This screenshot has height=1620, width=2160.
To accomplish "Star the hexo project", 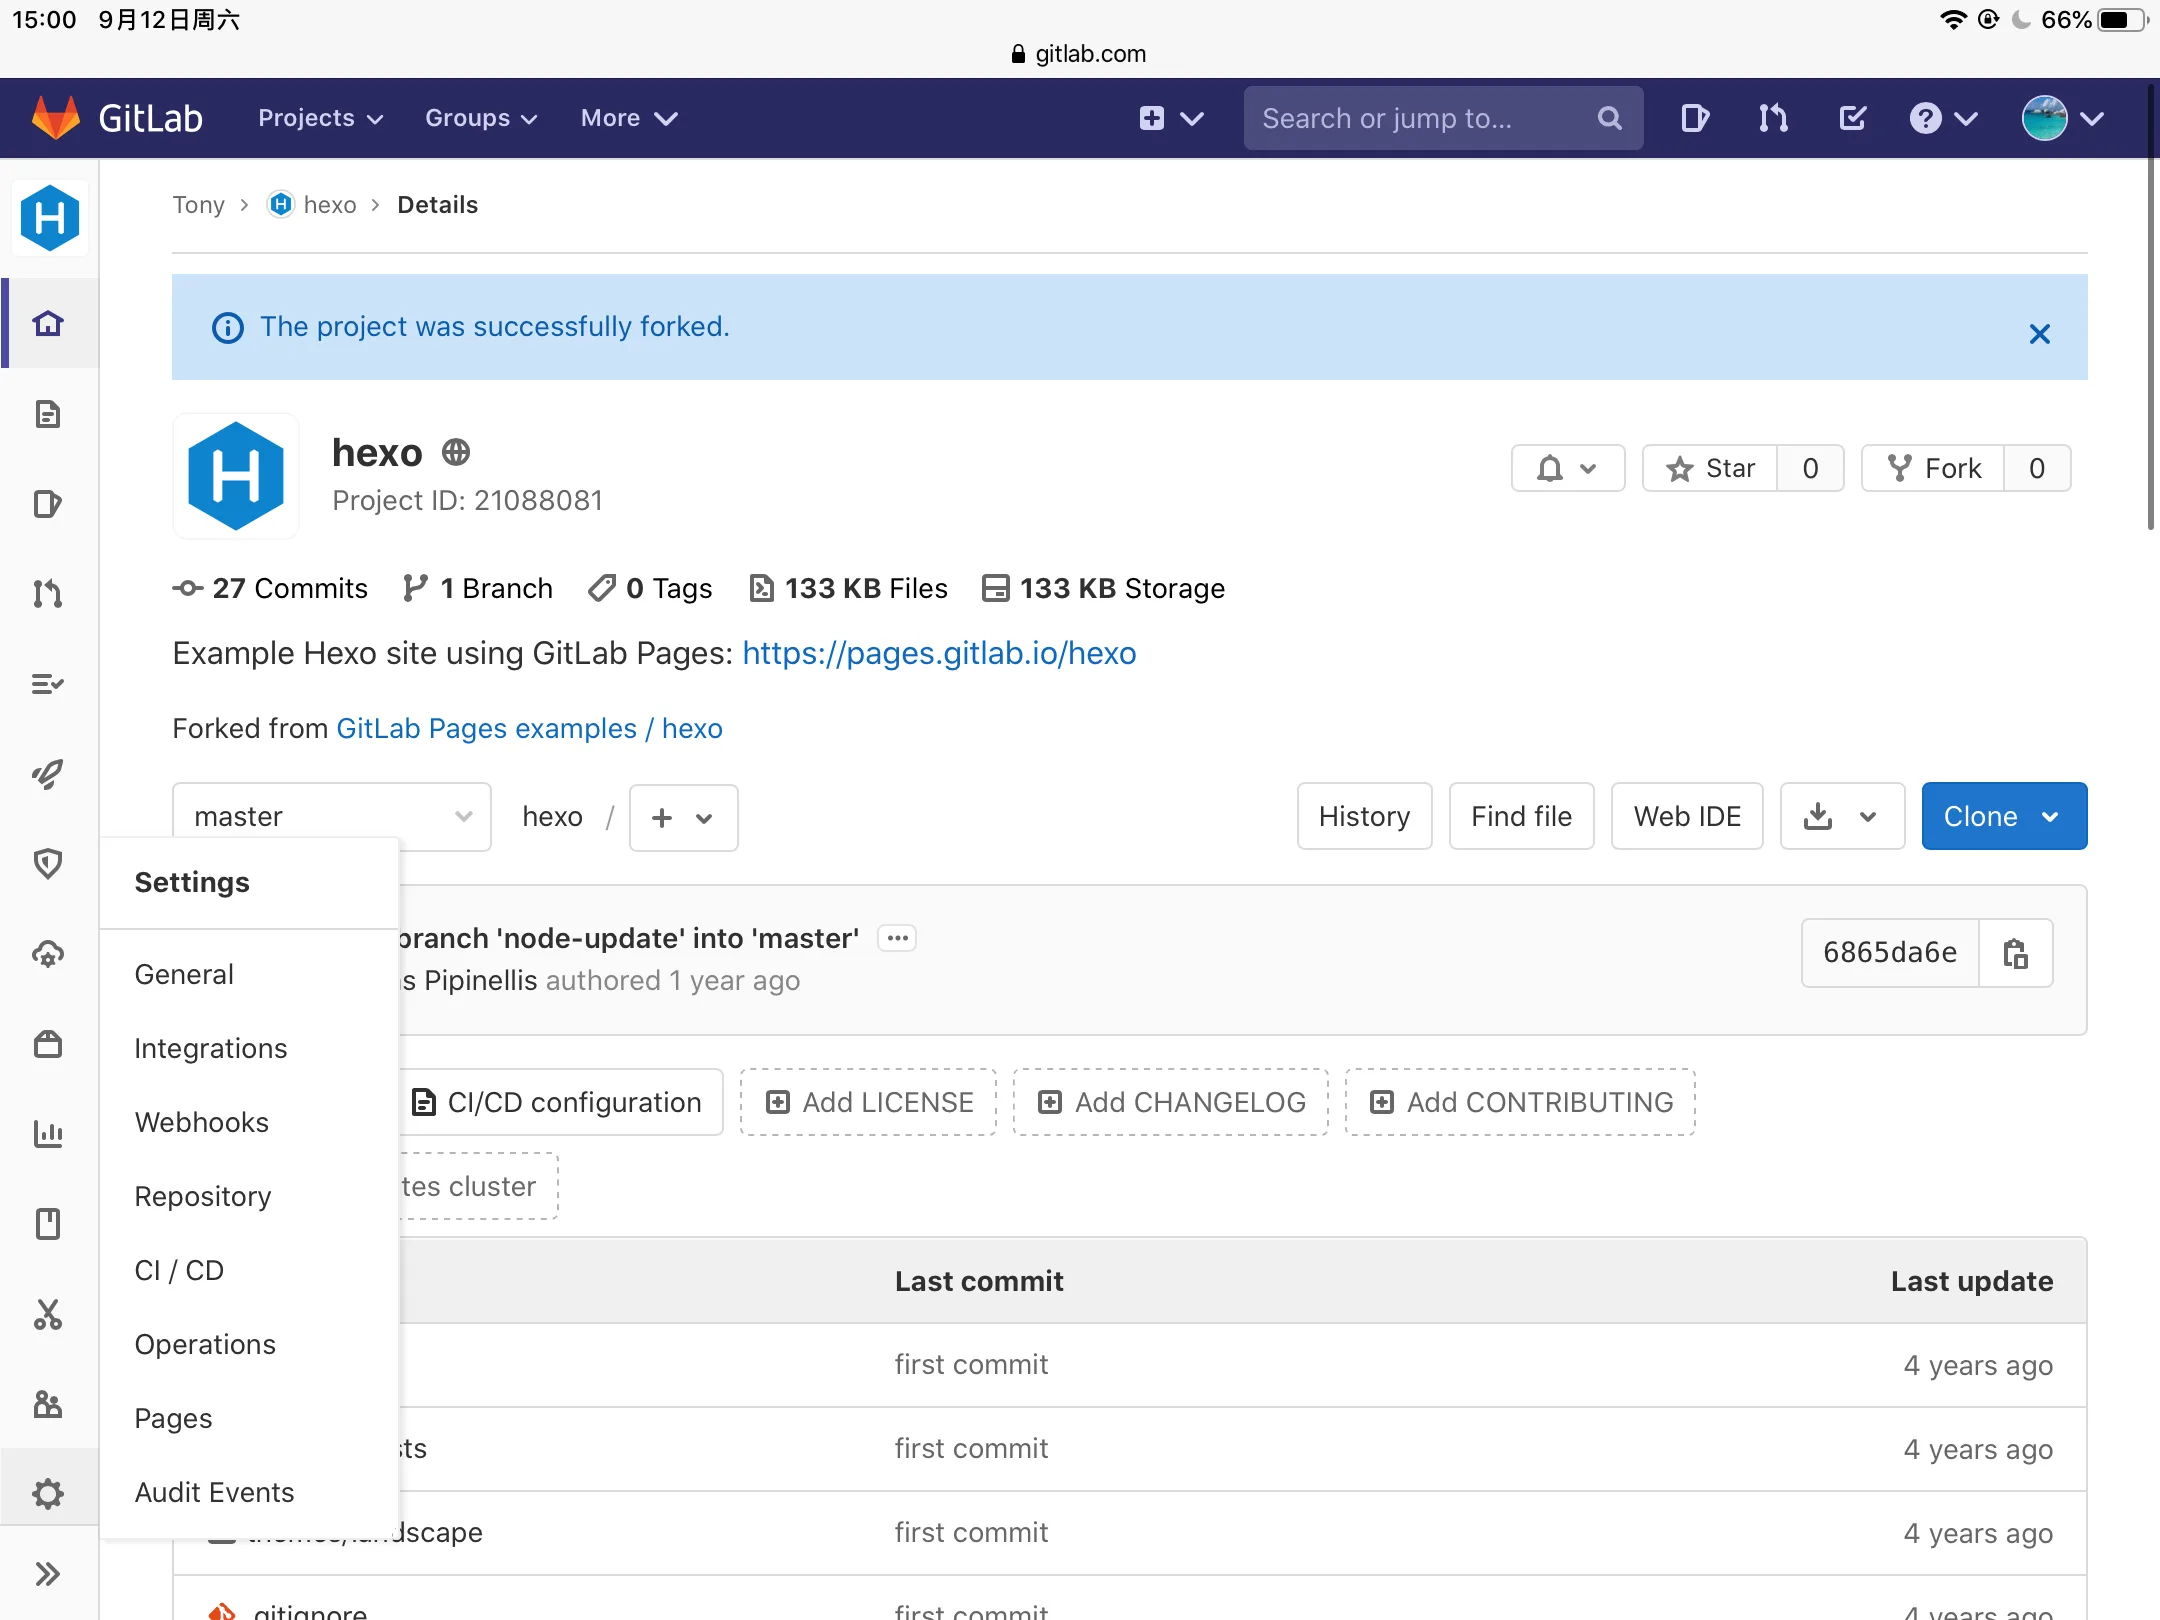I will click(1711, 468).
